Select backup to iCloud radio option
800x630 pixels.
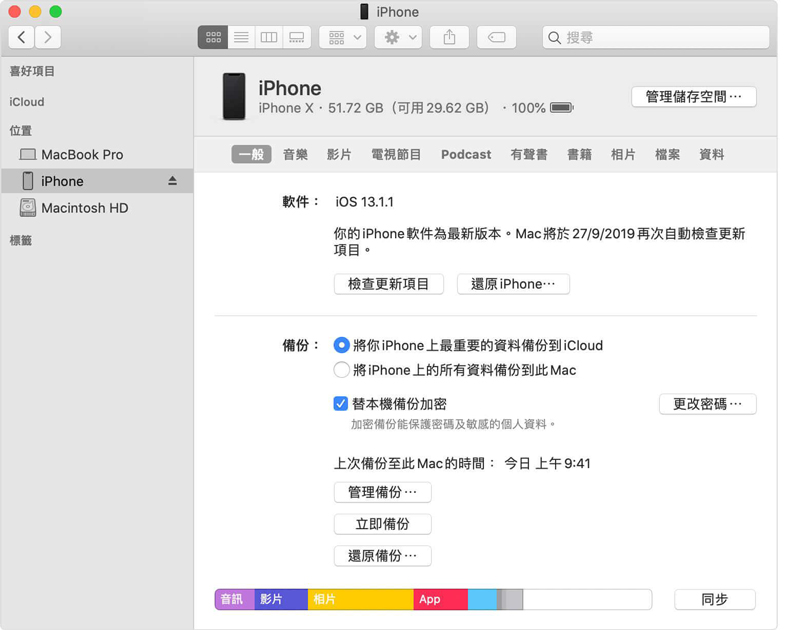coord(342,345)
